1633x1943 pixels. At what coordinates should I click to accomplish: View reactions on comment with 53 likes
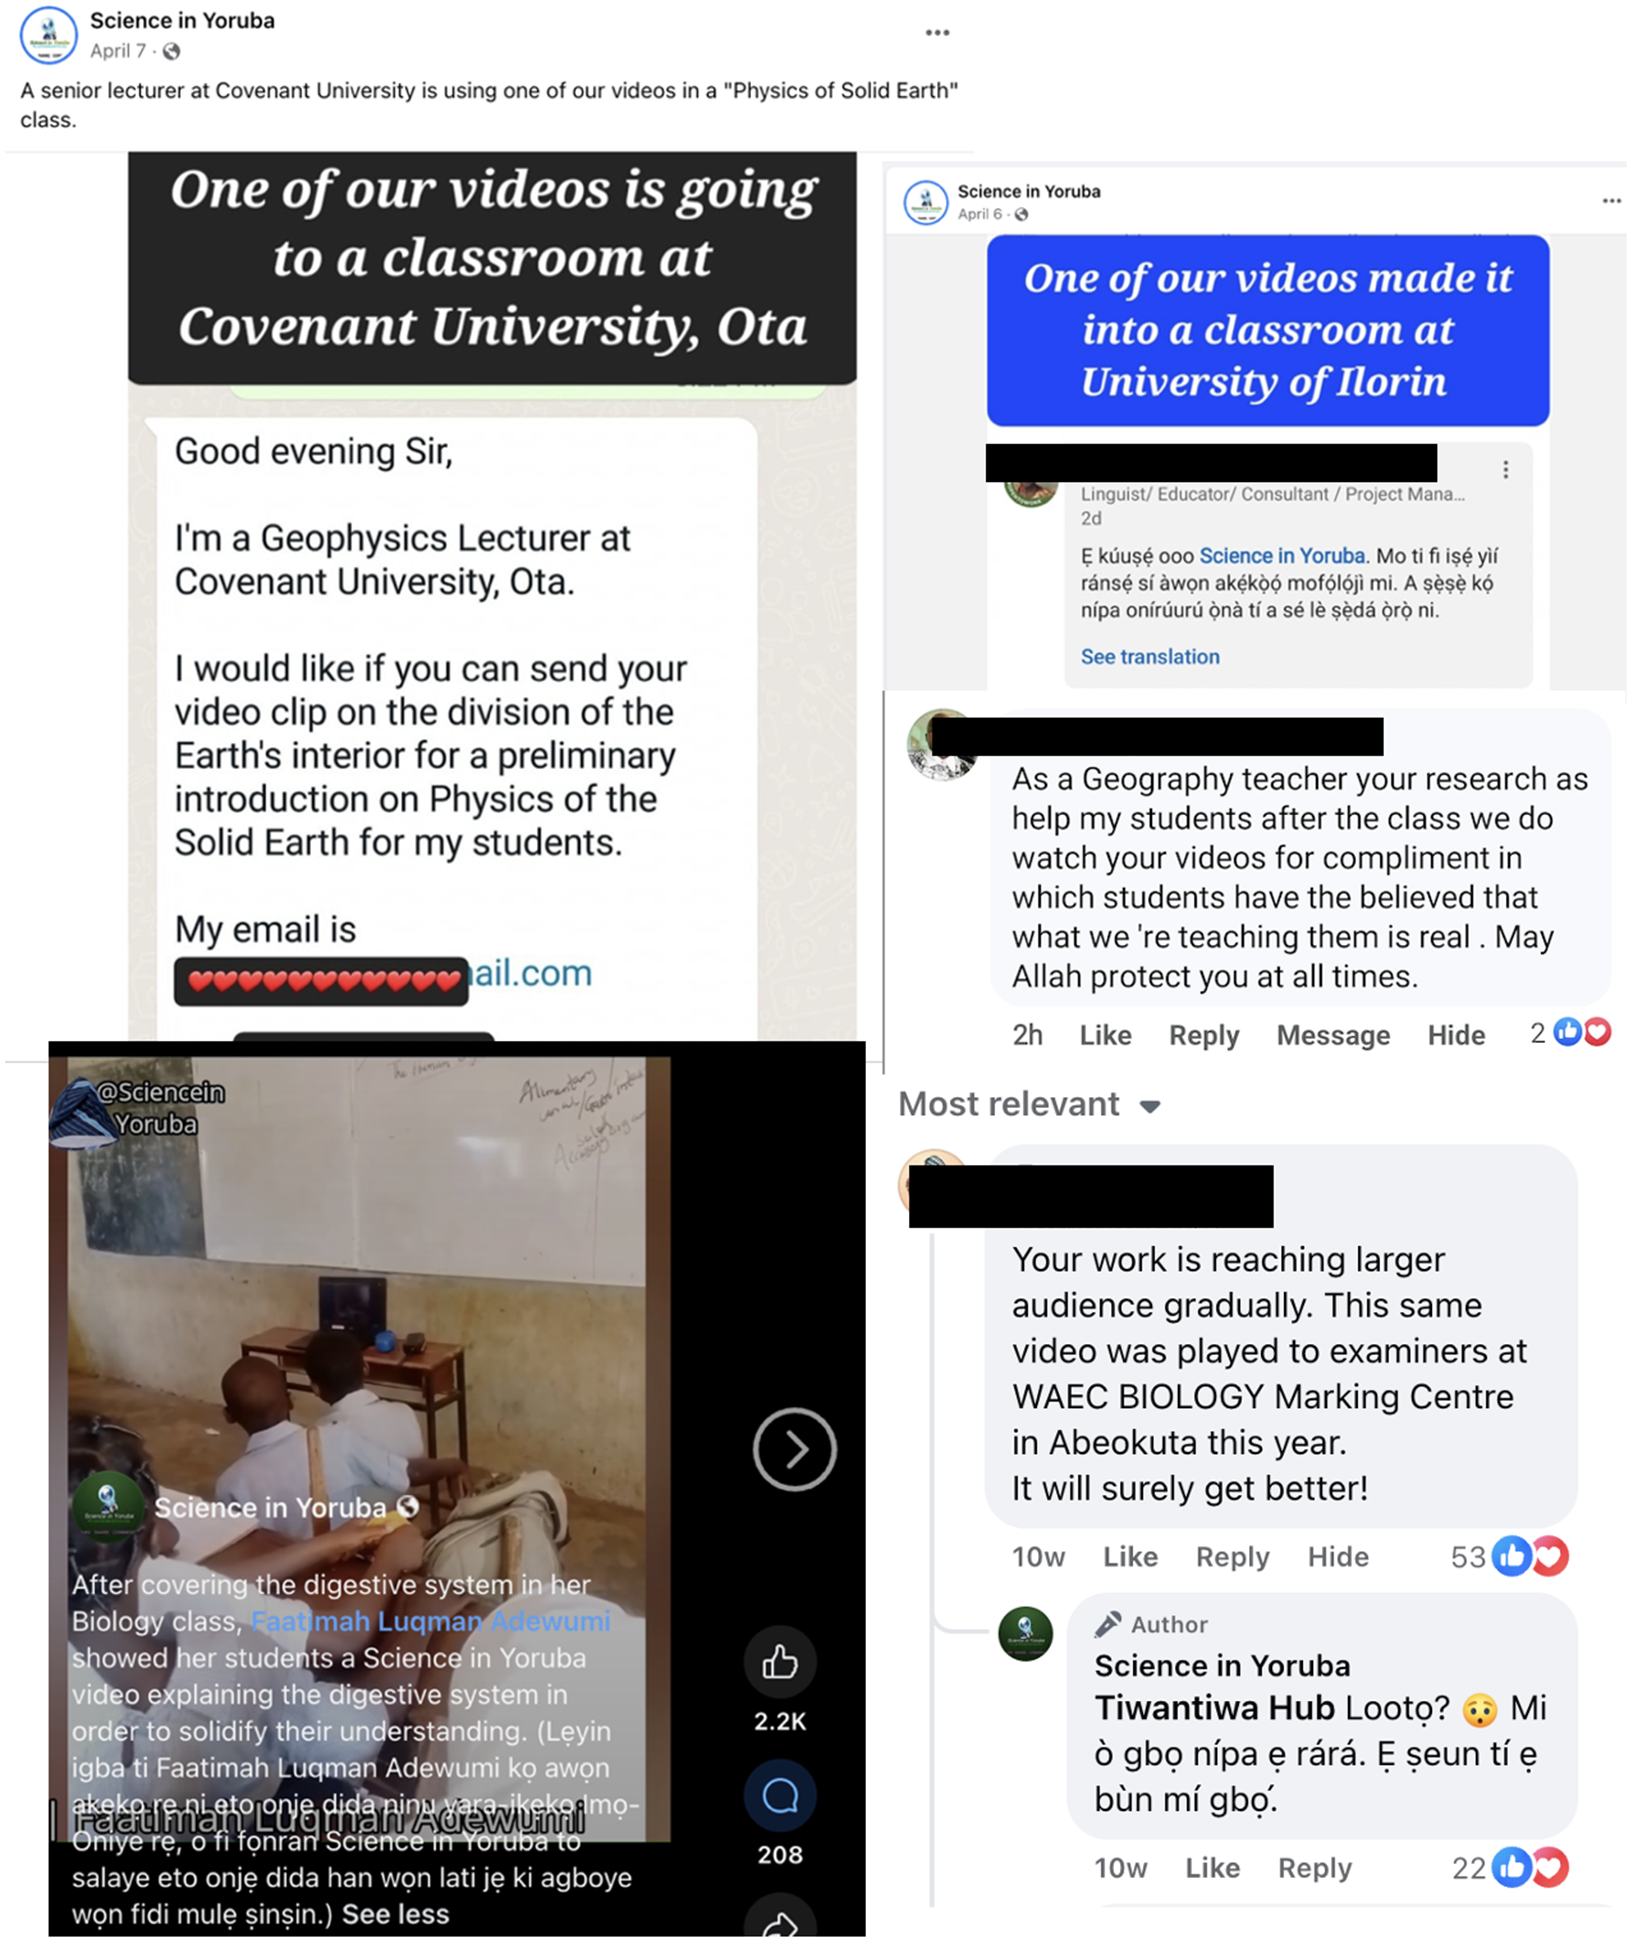[x=1510, y=1556]
